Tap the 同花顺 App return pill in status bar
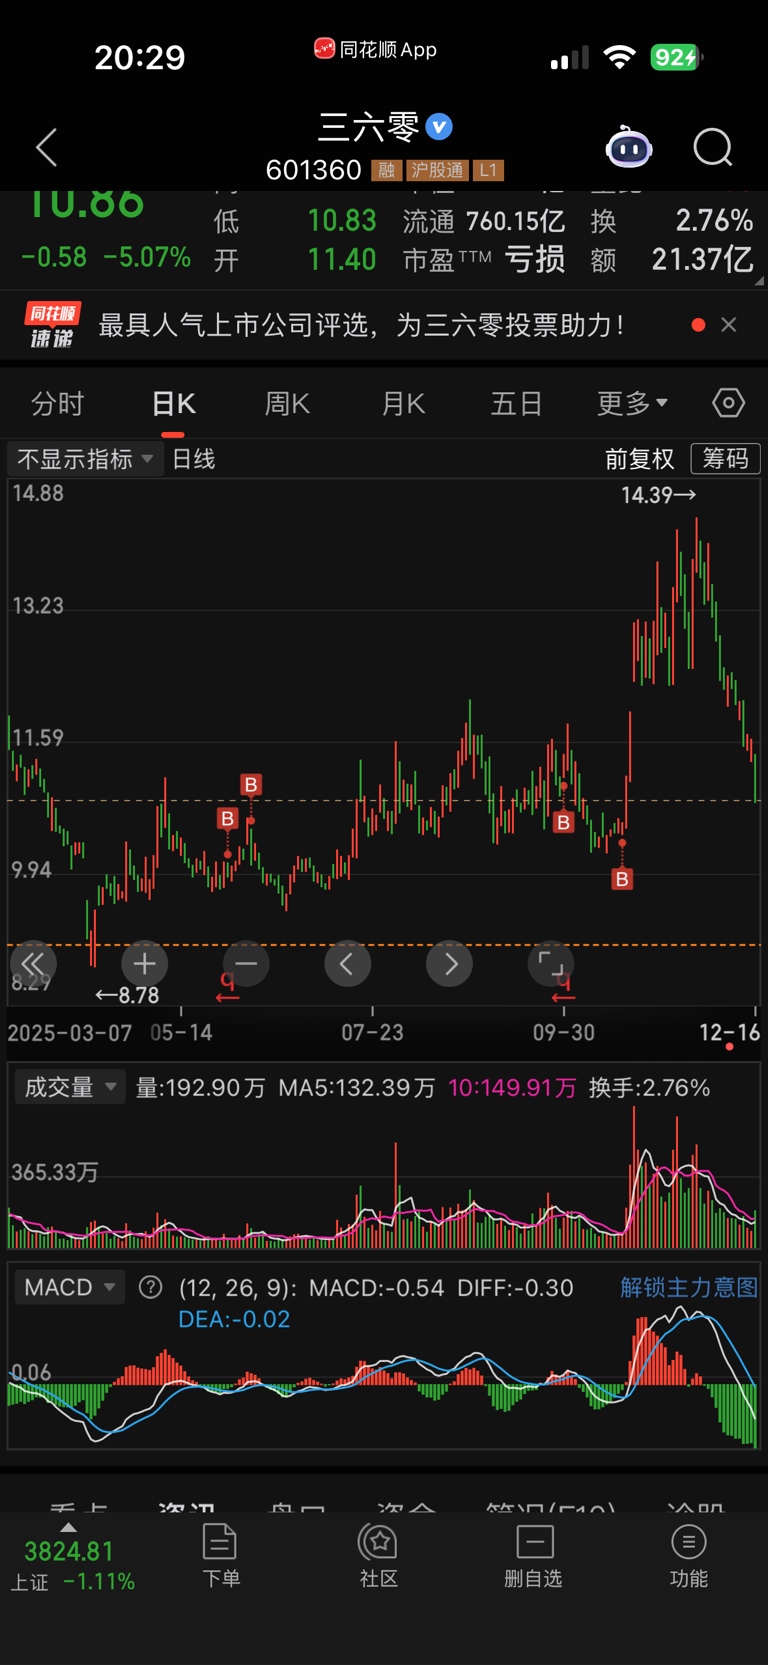The image size is (769, 1665). pos(375,49)
